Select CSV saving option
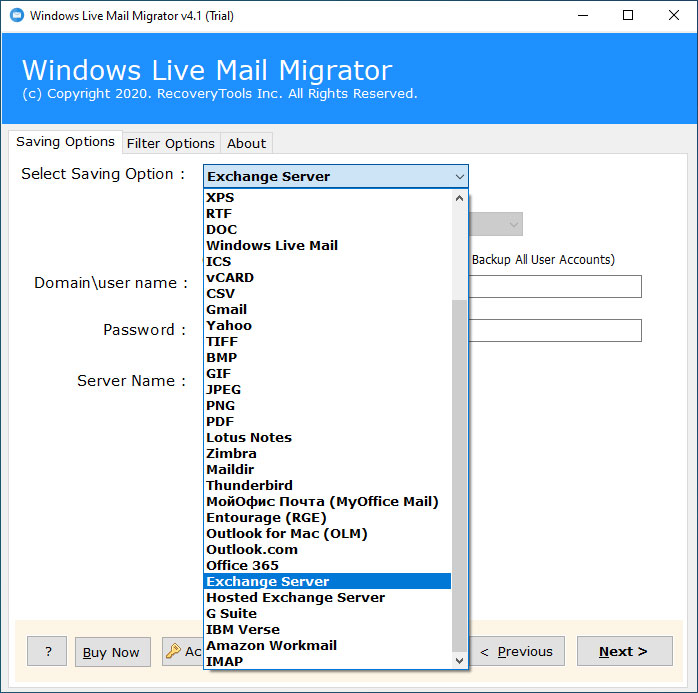Image resolution: width=698 pixels, height=693 pixels. pyautogui.click(x=328, y=294)
